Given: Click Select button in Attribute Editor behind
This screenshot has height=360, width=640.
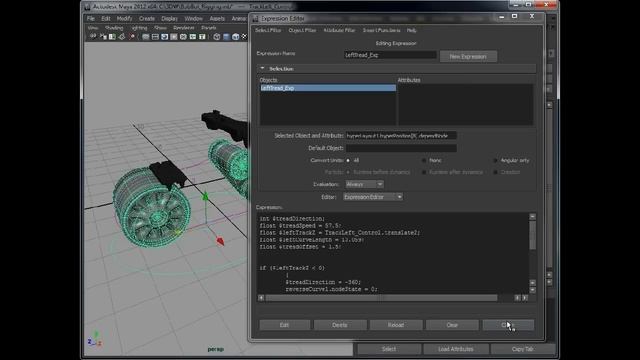Looking at the screenshot, I should pos(389,349).
